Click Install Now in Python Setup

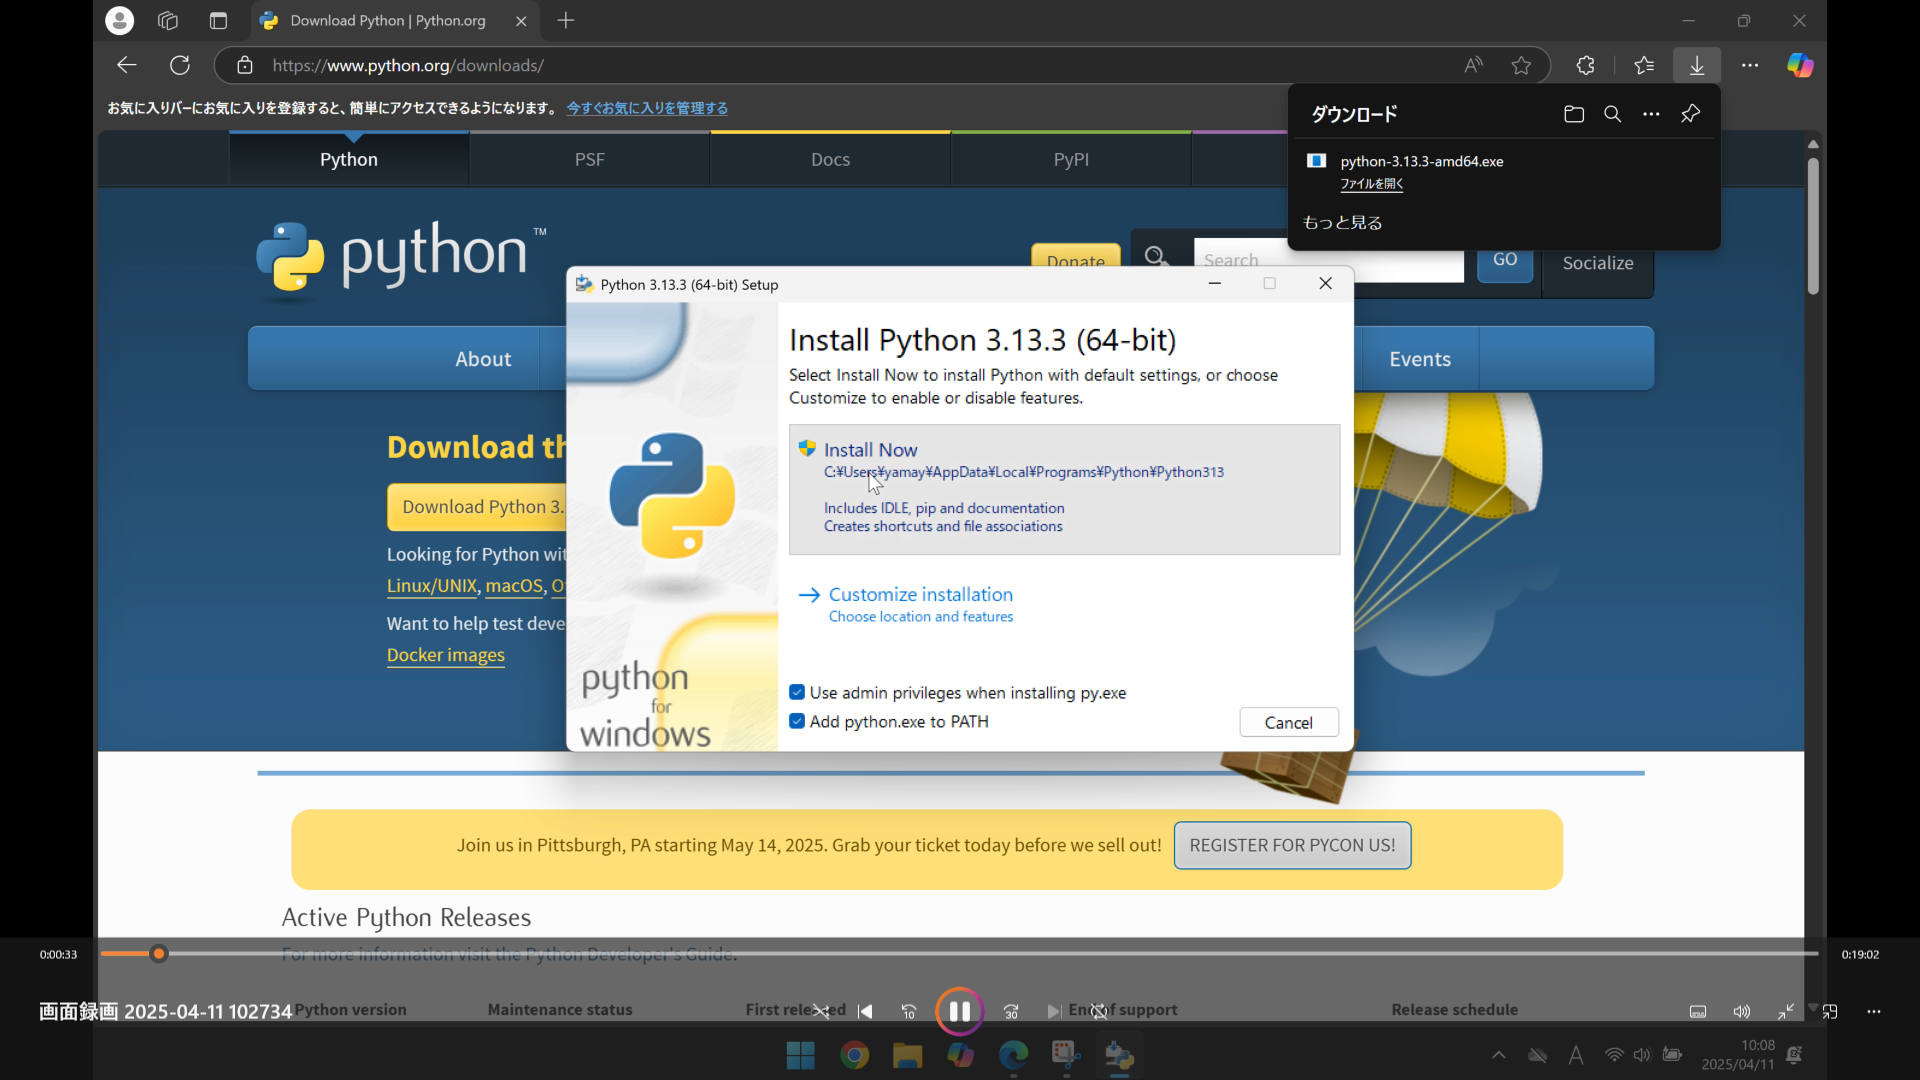1064,489
